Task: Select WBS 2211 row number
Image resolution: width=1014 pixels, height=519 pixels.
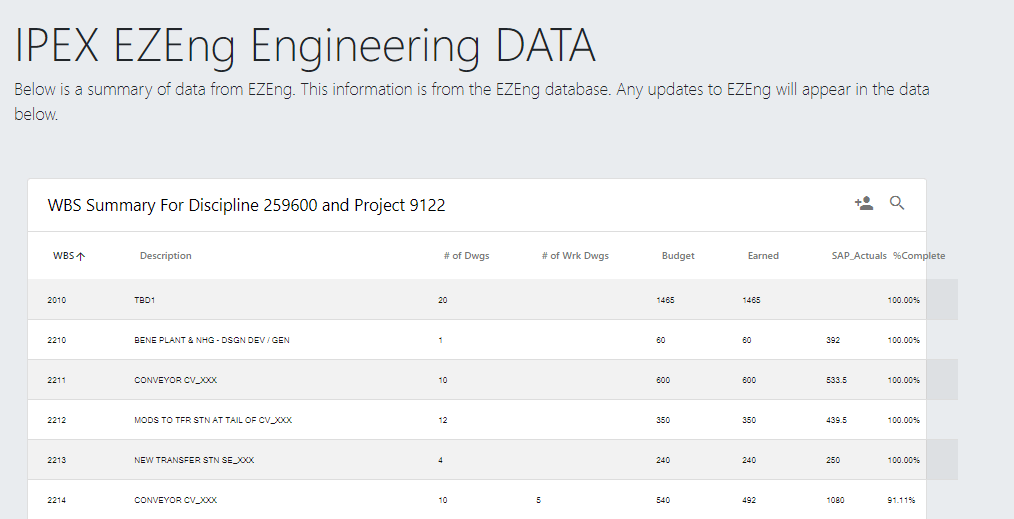Action: (x=56, y=380)
